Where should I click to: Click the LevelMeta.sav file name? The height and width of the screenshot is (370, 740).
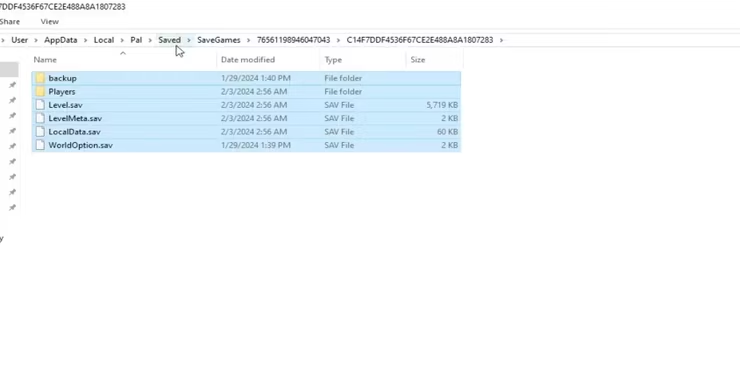75,118
